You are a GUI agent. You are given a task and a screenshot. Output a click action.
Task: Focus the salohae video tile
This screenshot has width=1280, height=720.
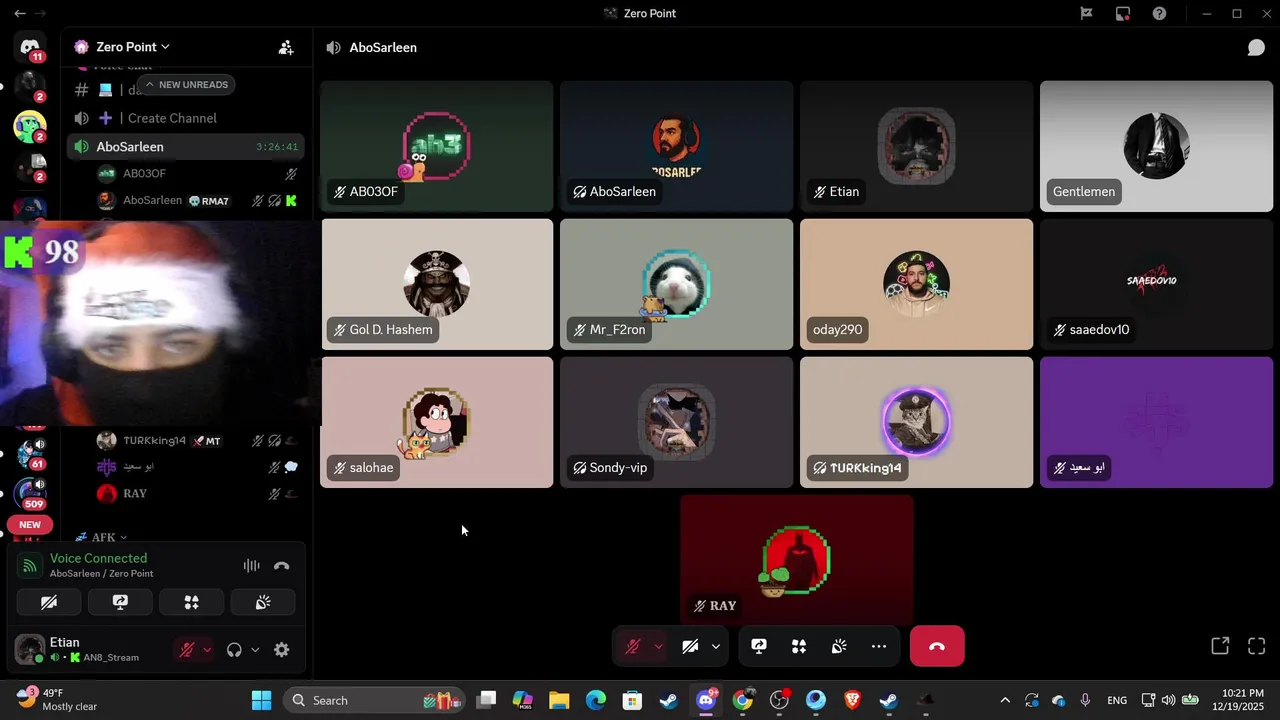(436, 422)
